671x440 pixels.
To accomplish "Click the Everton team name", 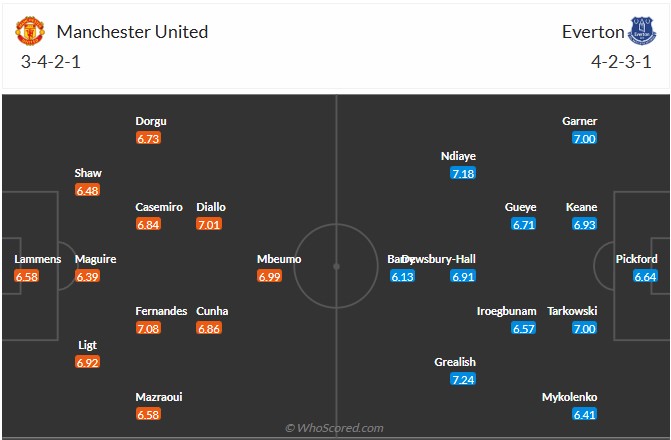I will (591, 31).
